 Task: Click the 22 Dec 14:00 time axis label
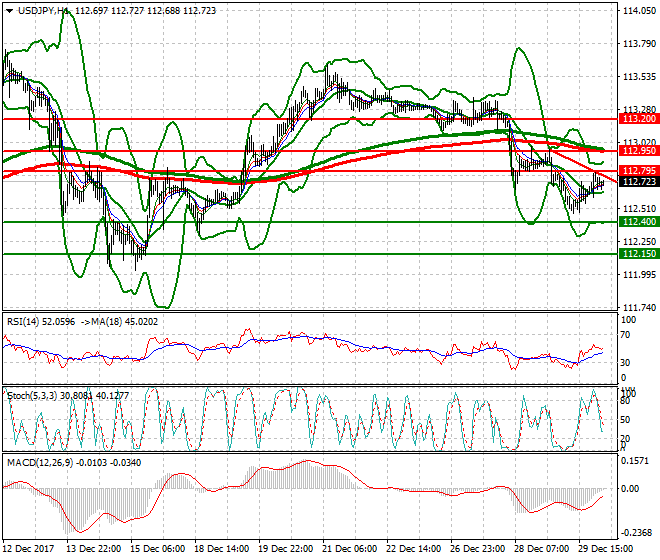[413, 549]
